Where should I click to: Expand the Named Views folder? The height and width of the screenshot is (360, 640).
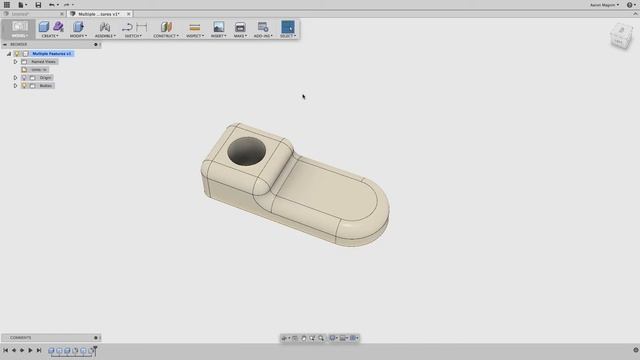coord(16,62)
